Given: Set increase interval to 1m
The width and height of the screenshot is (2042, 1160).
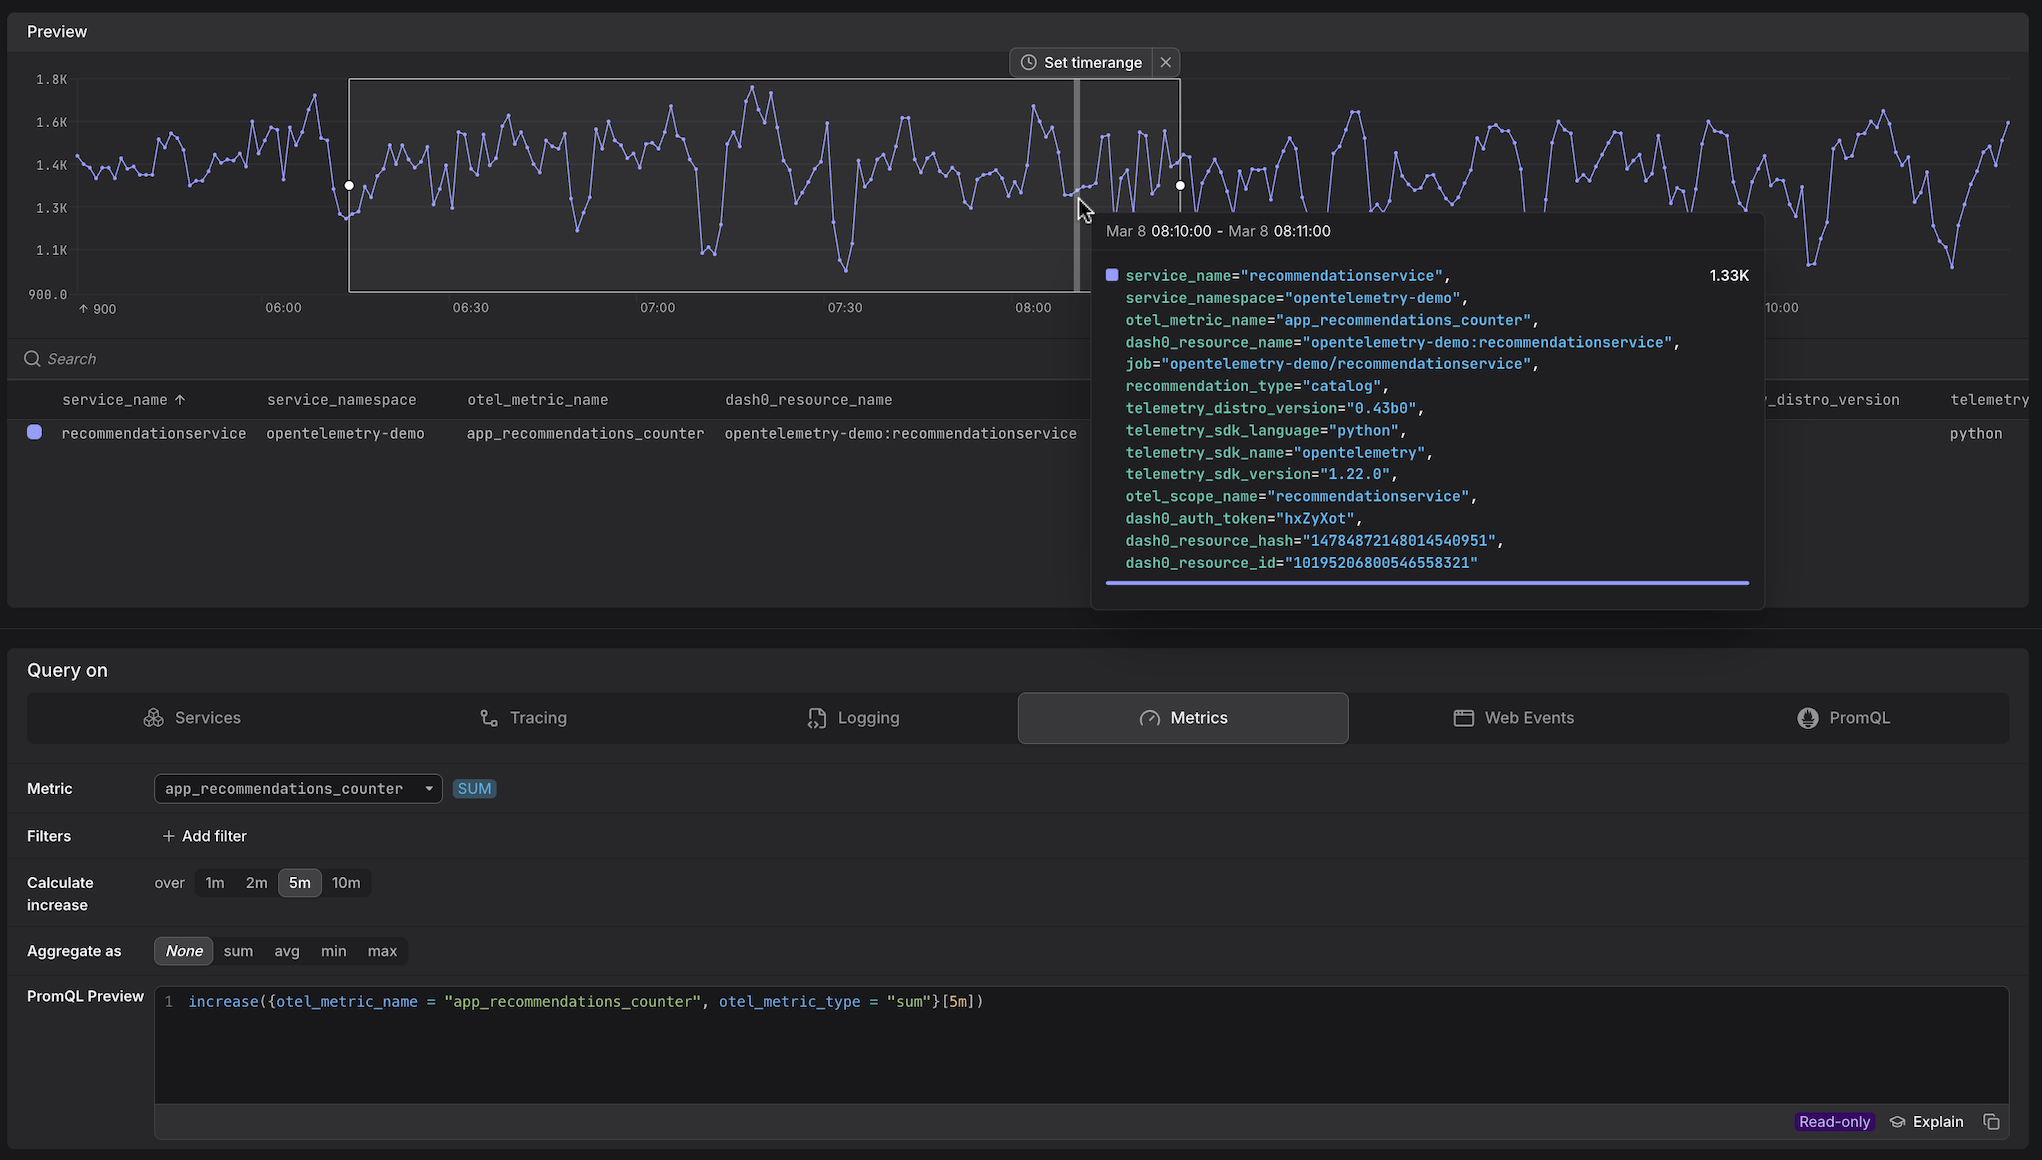Looking at the screenshot, I should tap(215, 883).
